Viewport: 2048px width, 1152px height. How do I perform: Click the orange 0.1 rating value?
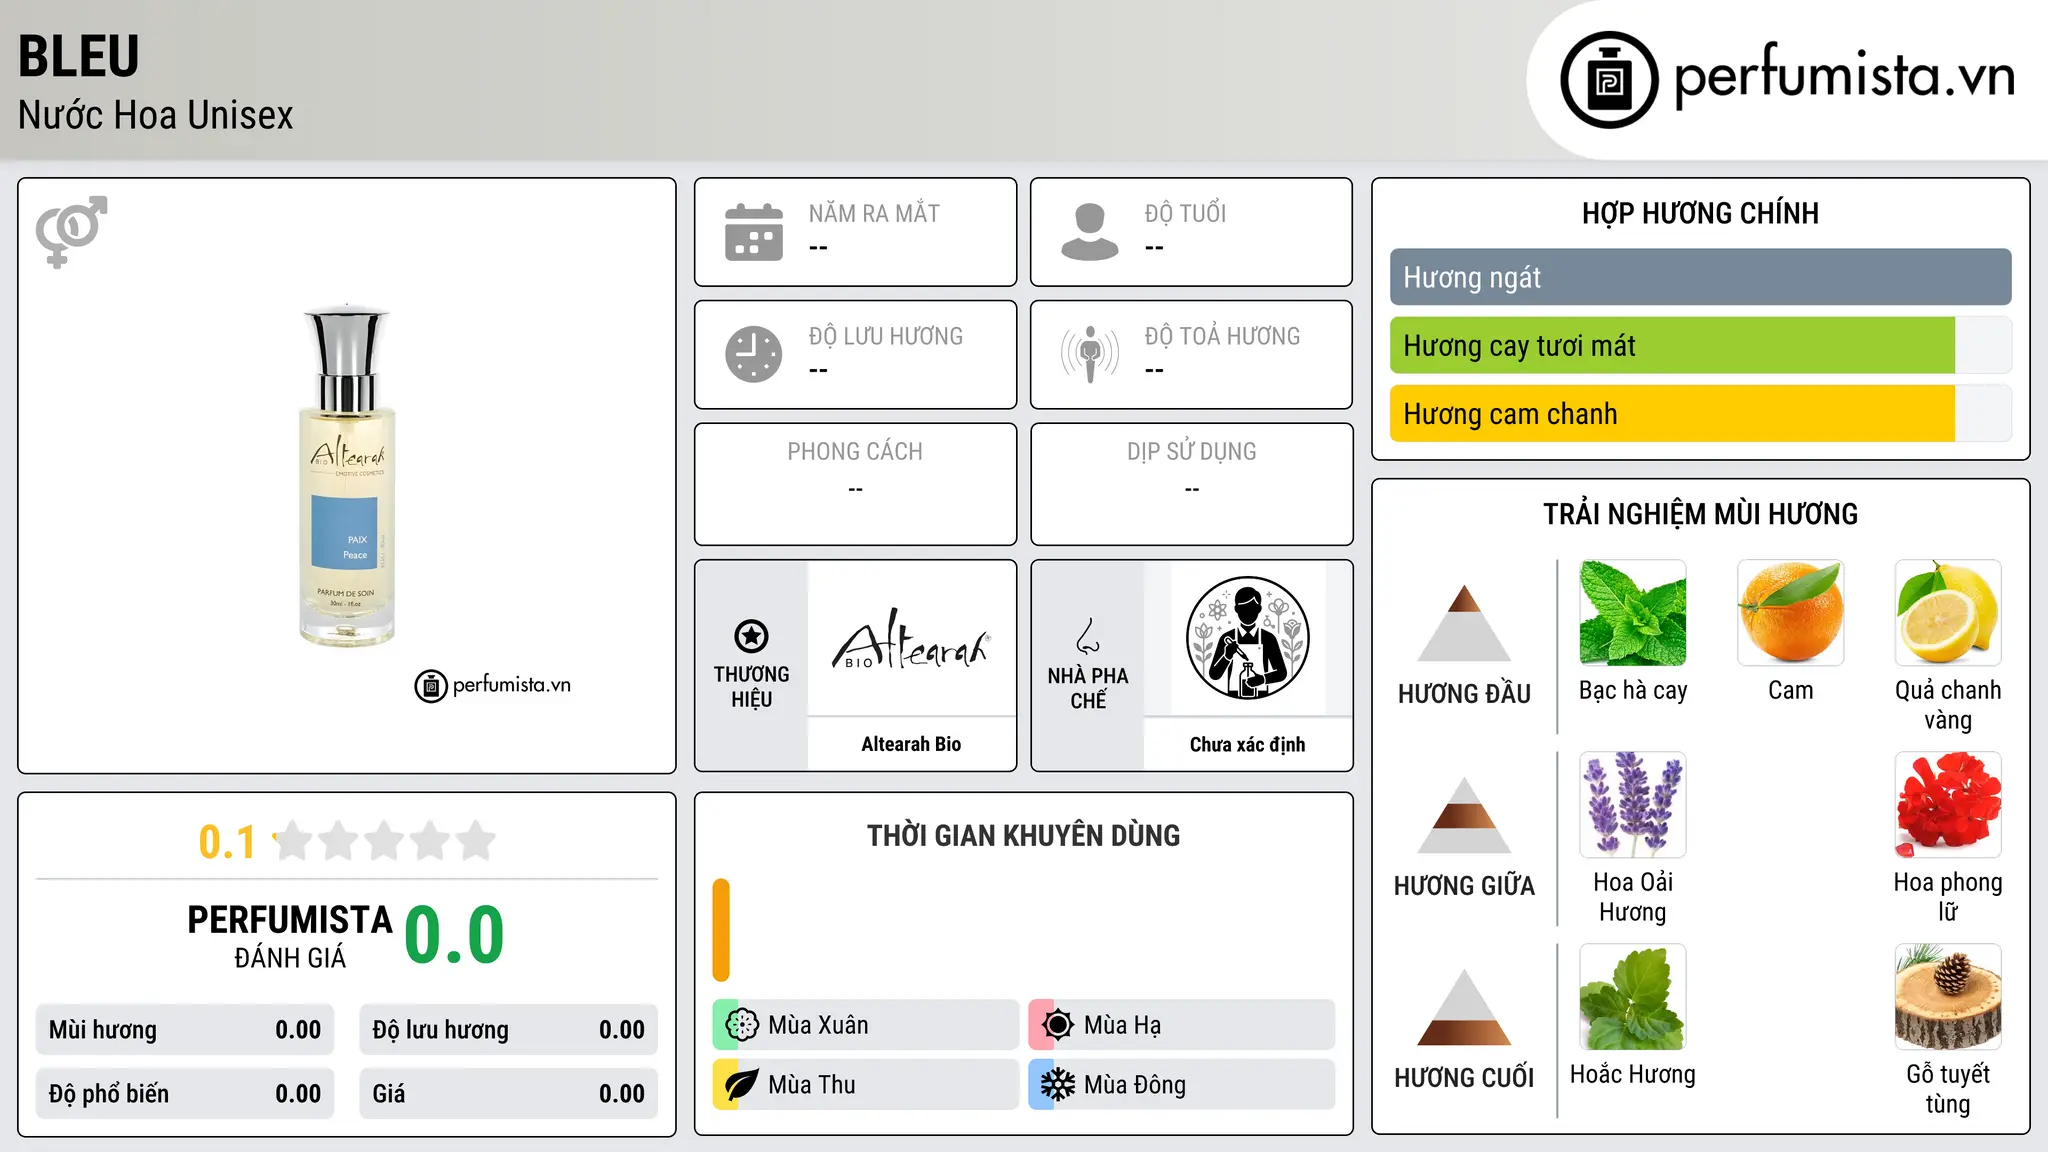point(227,842)
